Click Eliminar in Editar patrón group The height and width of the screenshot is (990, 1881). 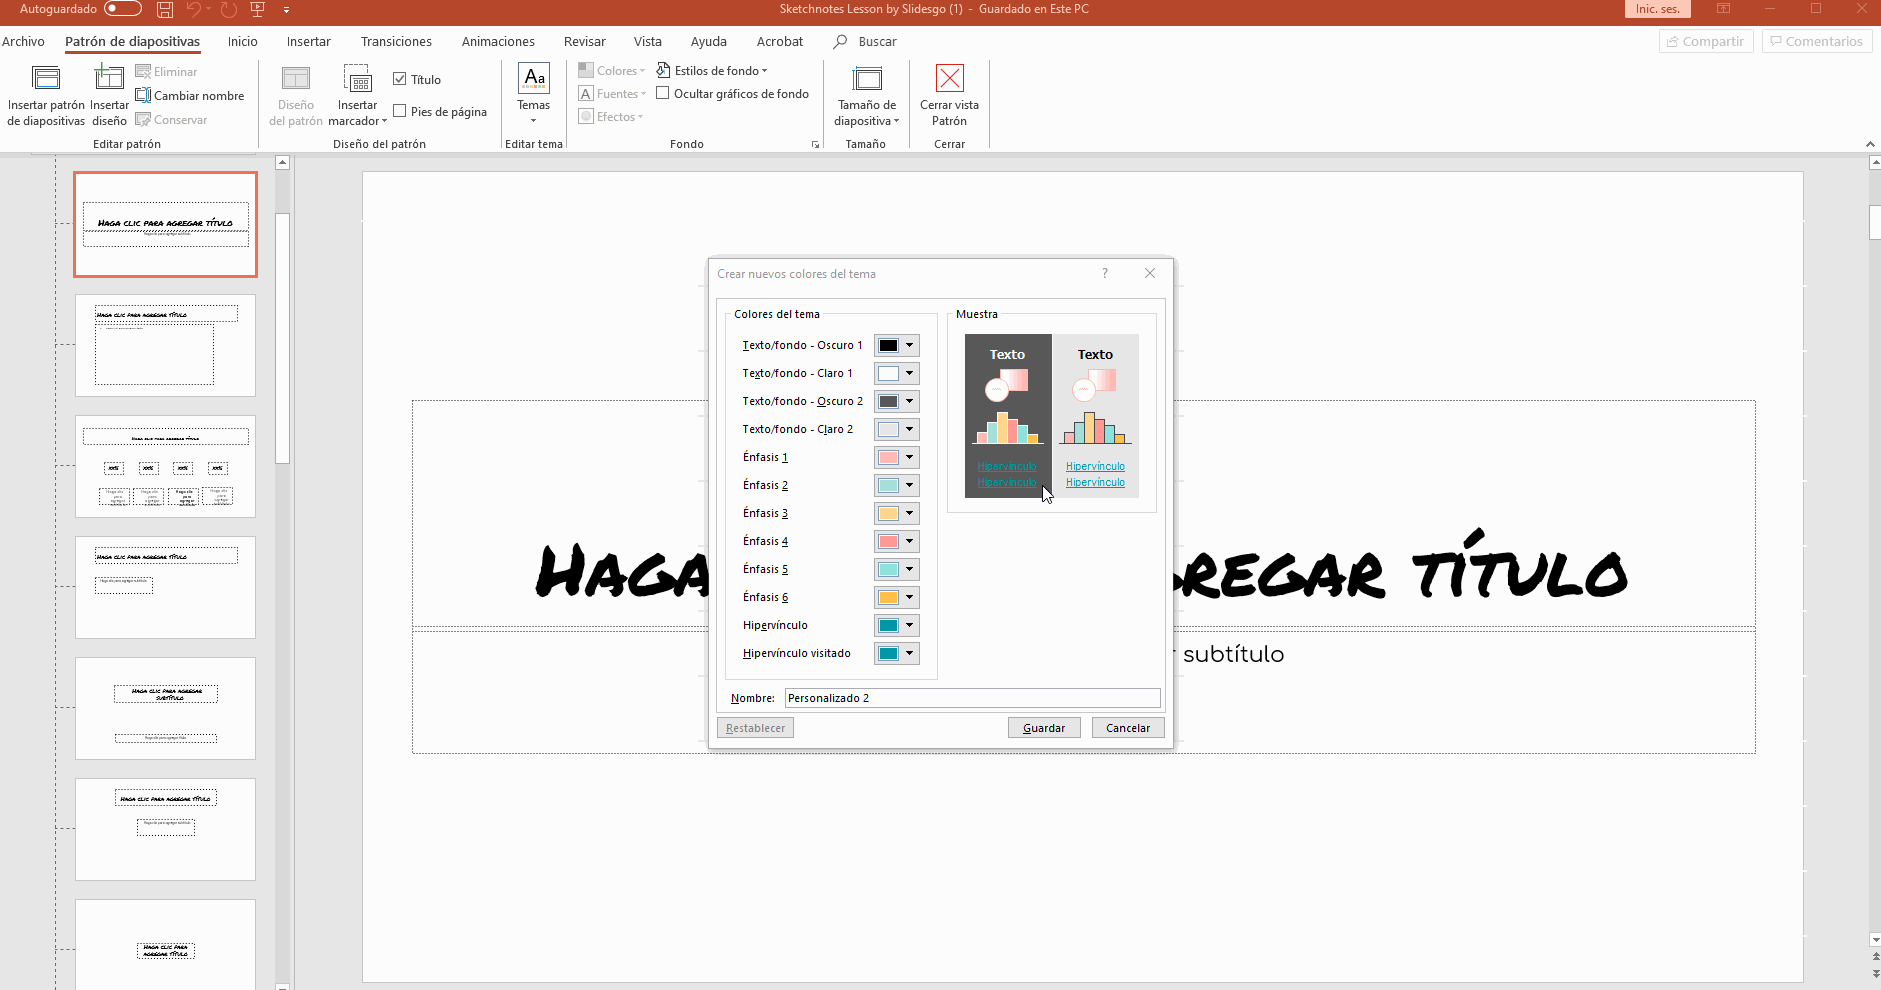pos(166,72)
